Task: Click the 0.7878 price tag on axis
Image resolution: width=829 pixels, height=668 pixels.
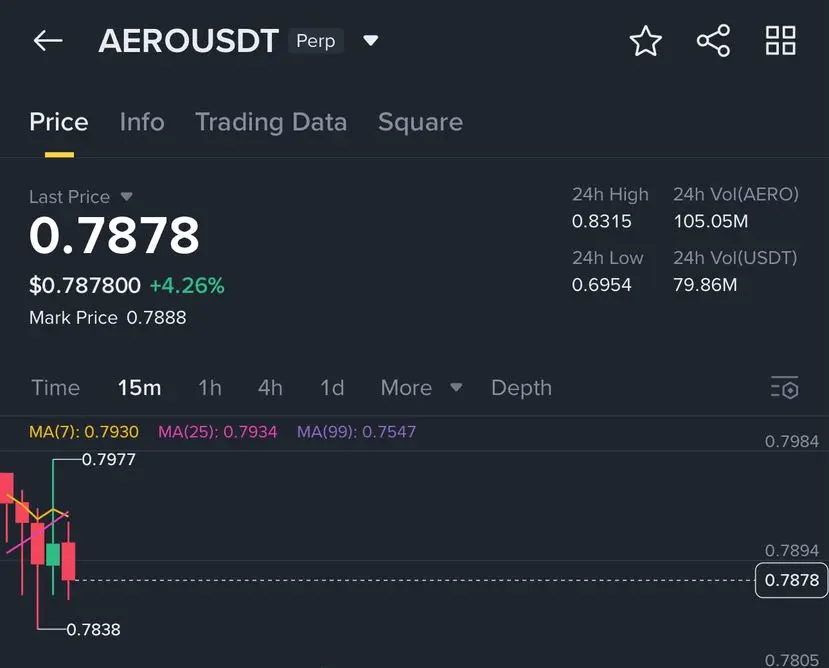Action: pyautogui.click(x=791, y=580)
